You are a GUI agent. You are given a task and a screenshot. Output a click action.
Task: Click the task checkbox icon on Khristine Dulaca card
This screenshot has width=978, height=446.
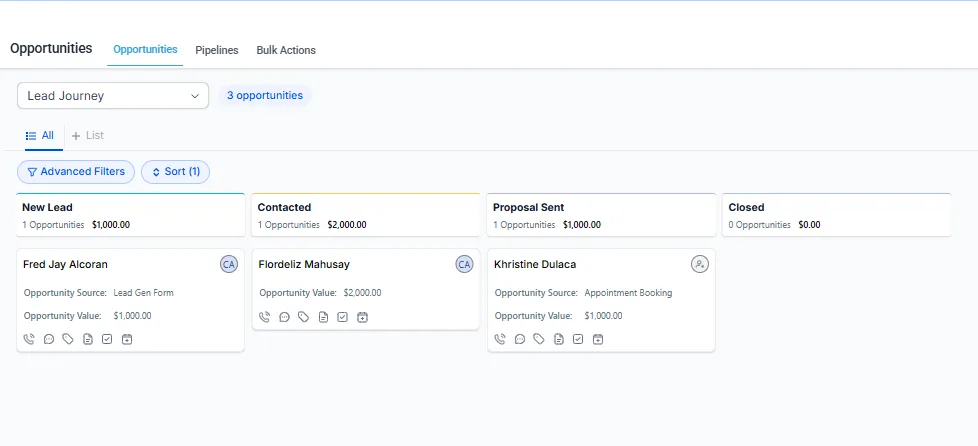(578, 339)
